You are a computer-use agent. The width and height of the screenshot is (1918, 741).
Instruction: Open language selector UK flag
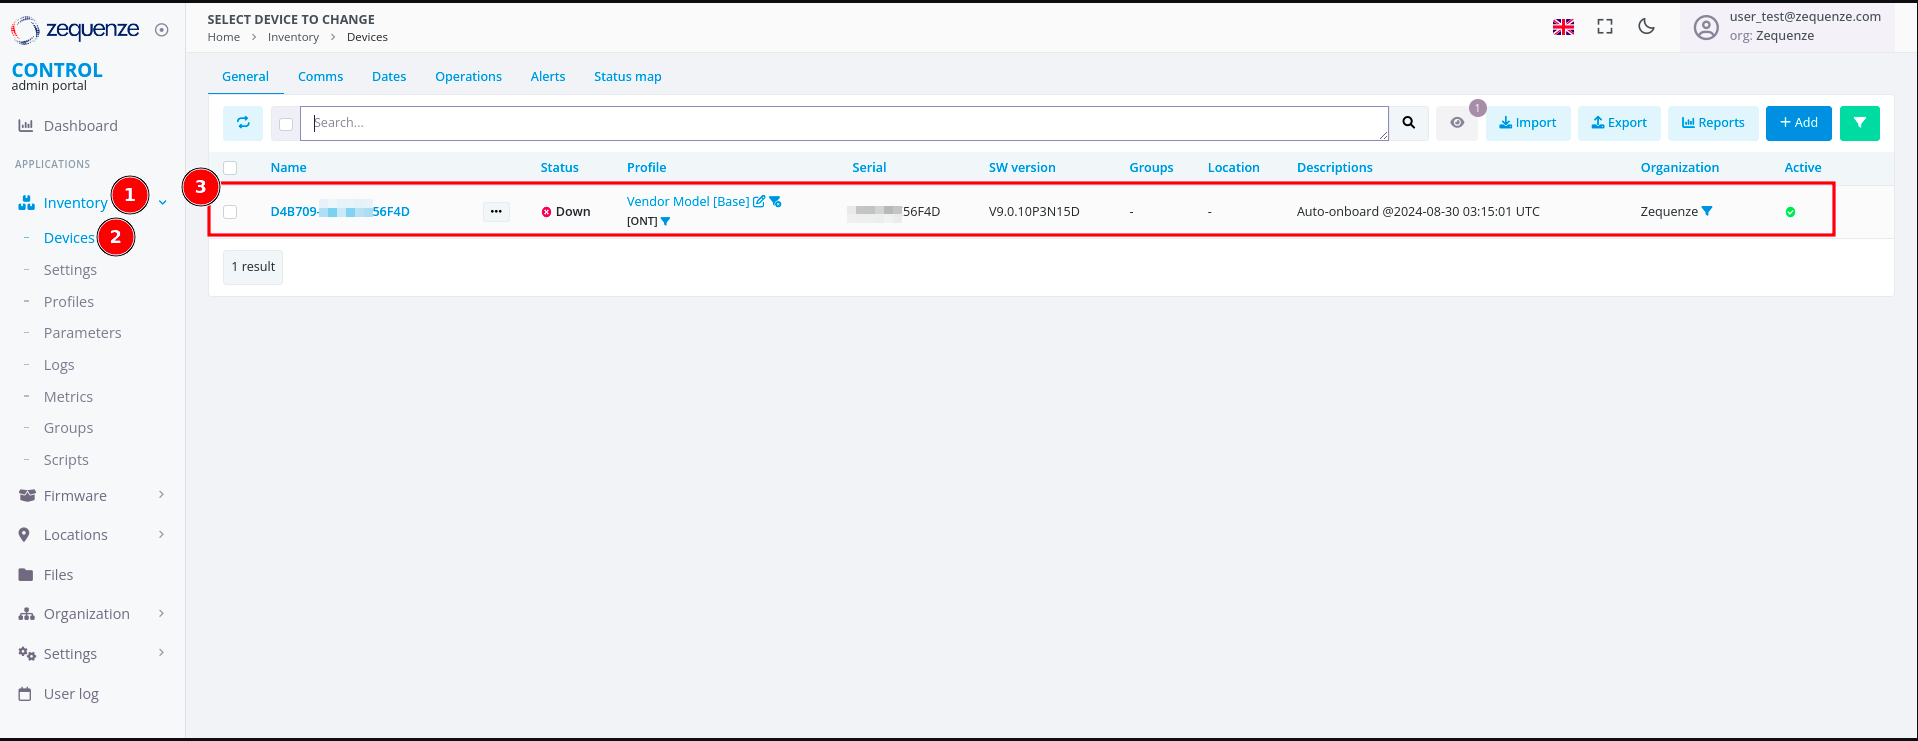click(x=1563, y=27)
